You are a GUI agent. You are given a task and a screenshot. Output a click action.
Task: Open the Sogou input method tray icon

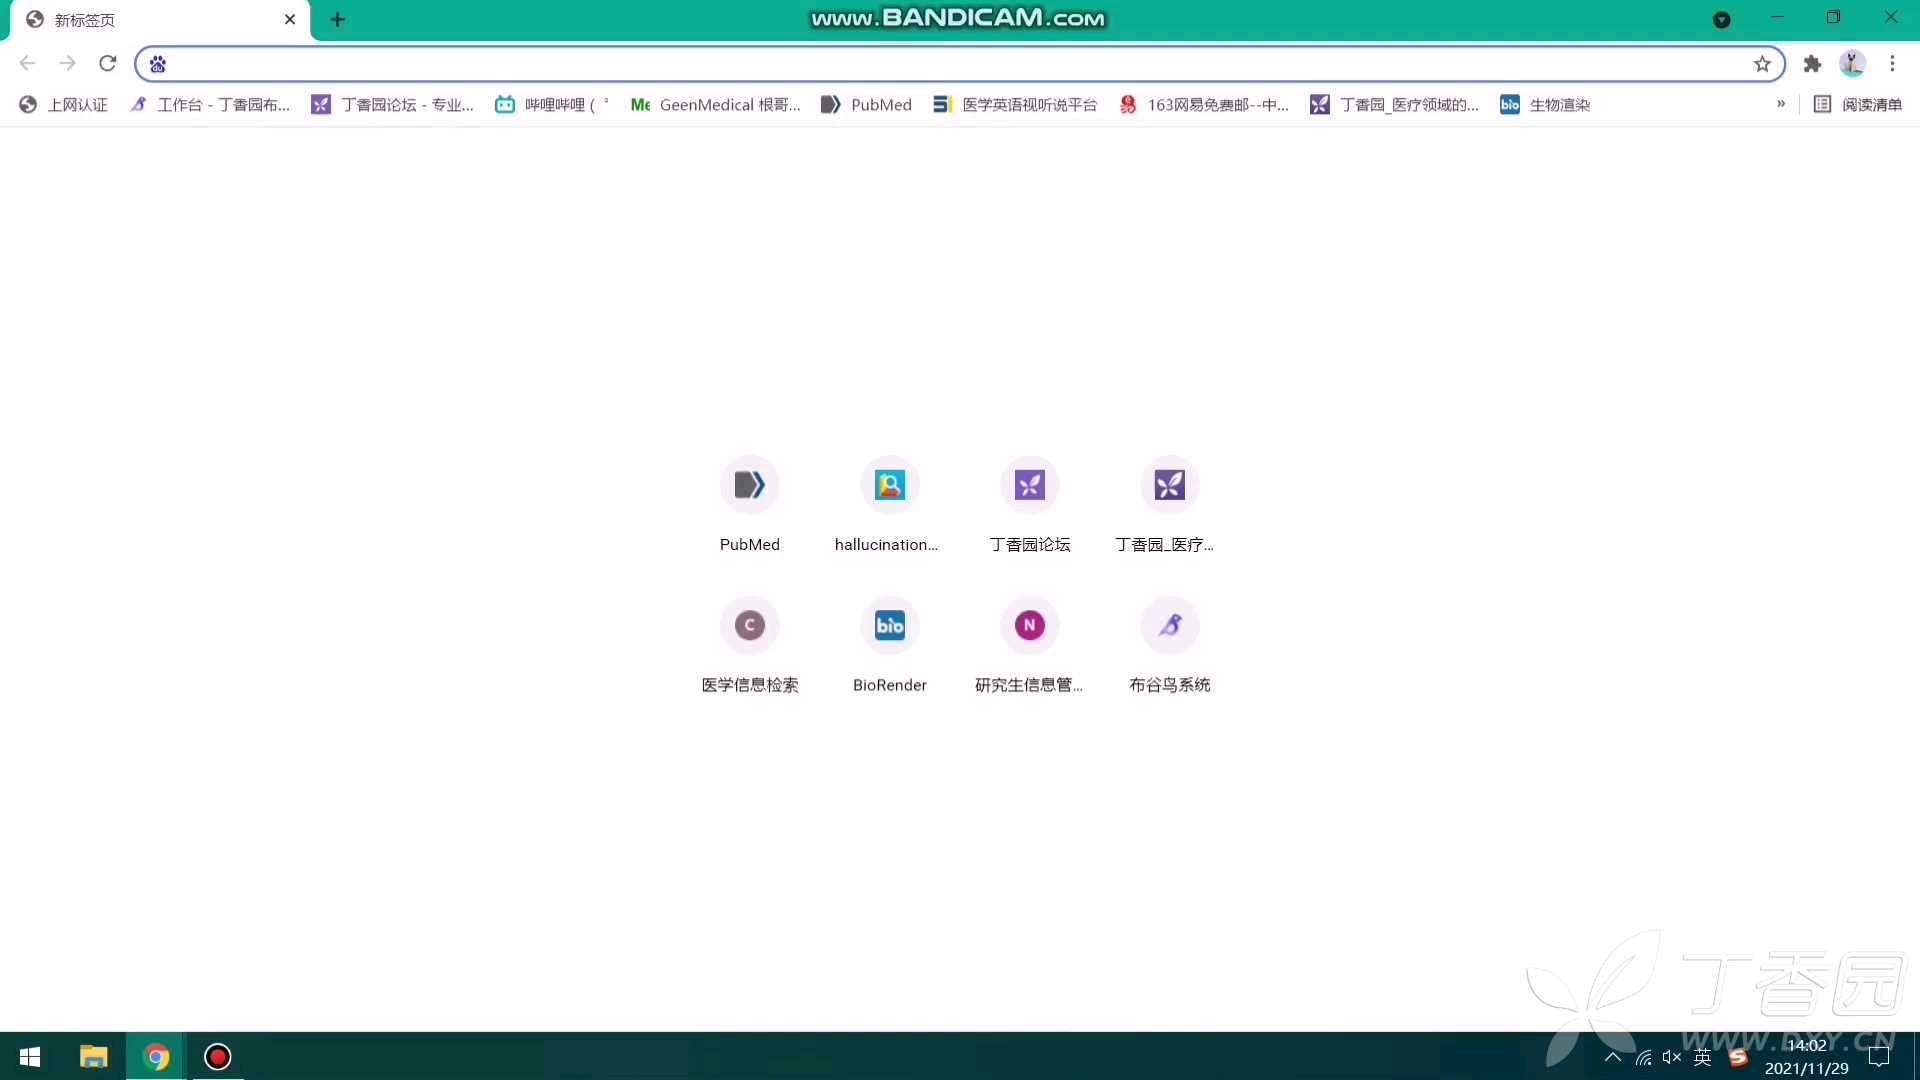tap(1738, 1057)
